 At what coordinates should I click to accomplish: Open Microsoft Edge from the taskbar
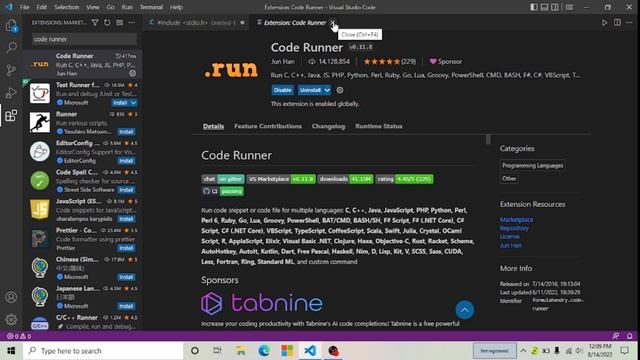tap(264, 351)
